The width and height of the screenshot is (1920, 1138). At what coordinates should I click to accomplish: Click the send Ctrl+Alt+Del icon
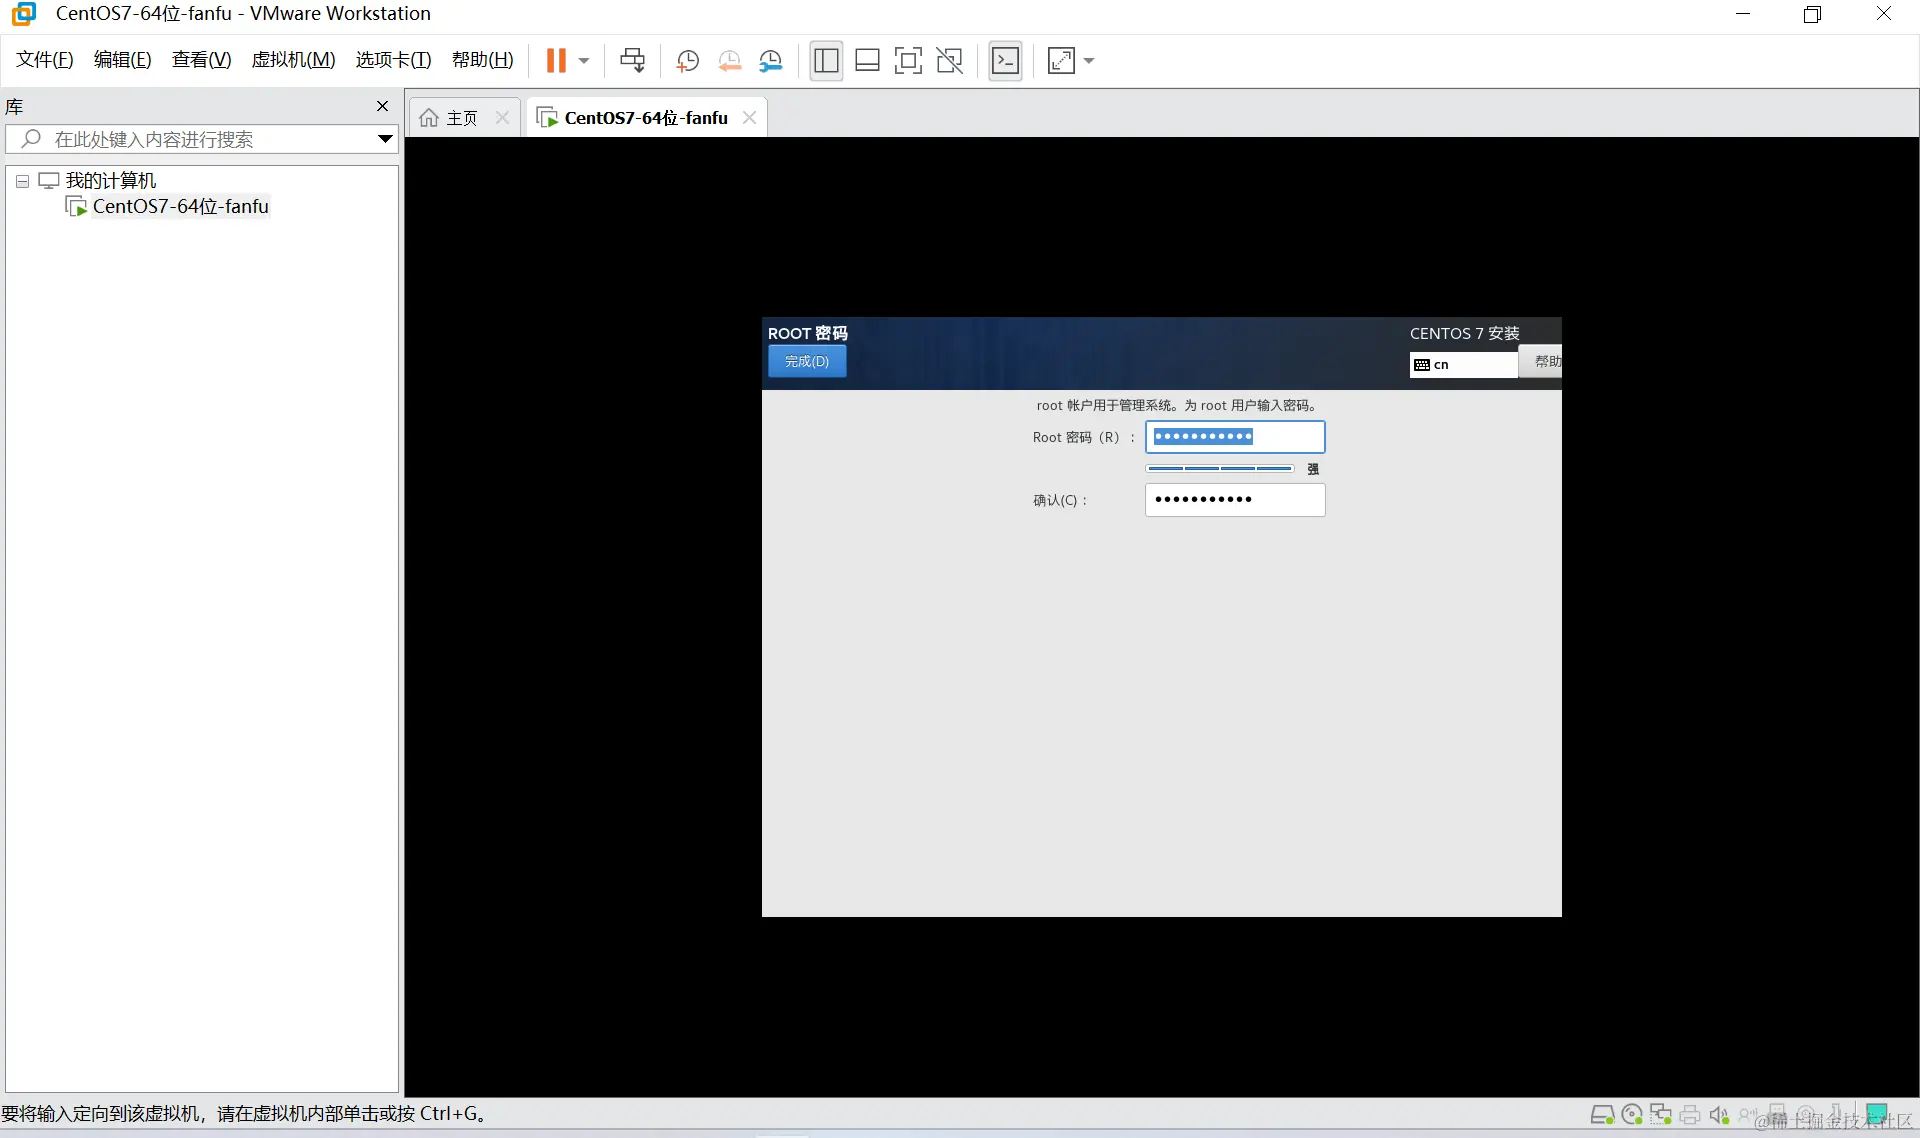pos(632,61)
